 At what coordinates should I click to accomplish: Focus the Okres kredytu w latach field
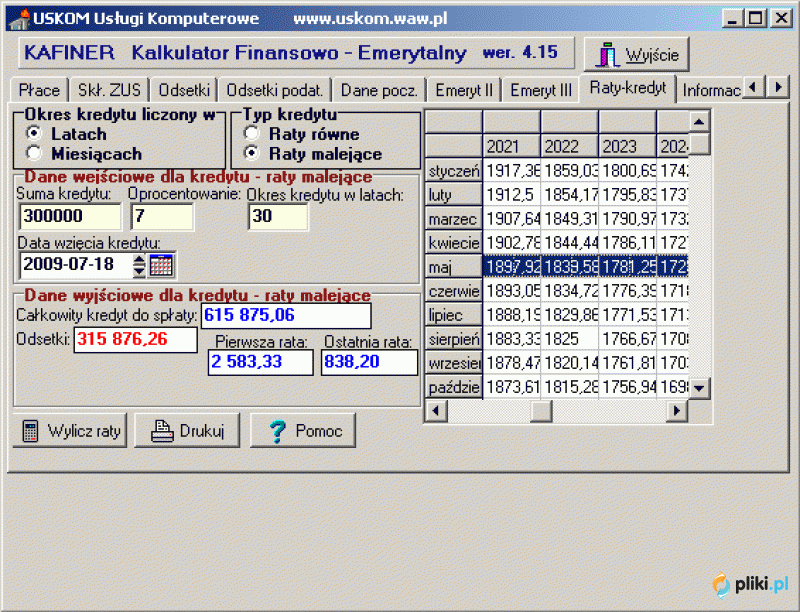(x=278, y=216)
